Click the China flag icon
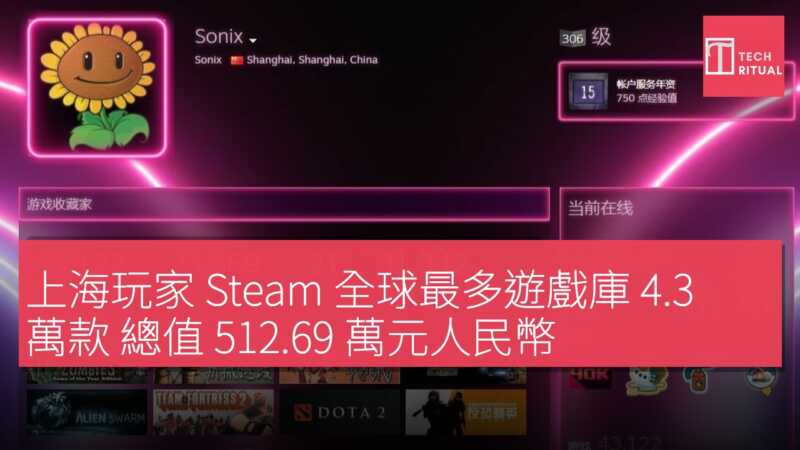 236,60
